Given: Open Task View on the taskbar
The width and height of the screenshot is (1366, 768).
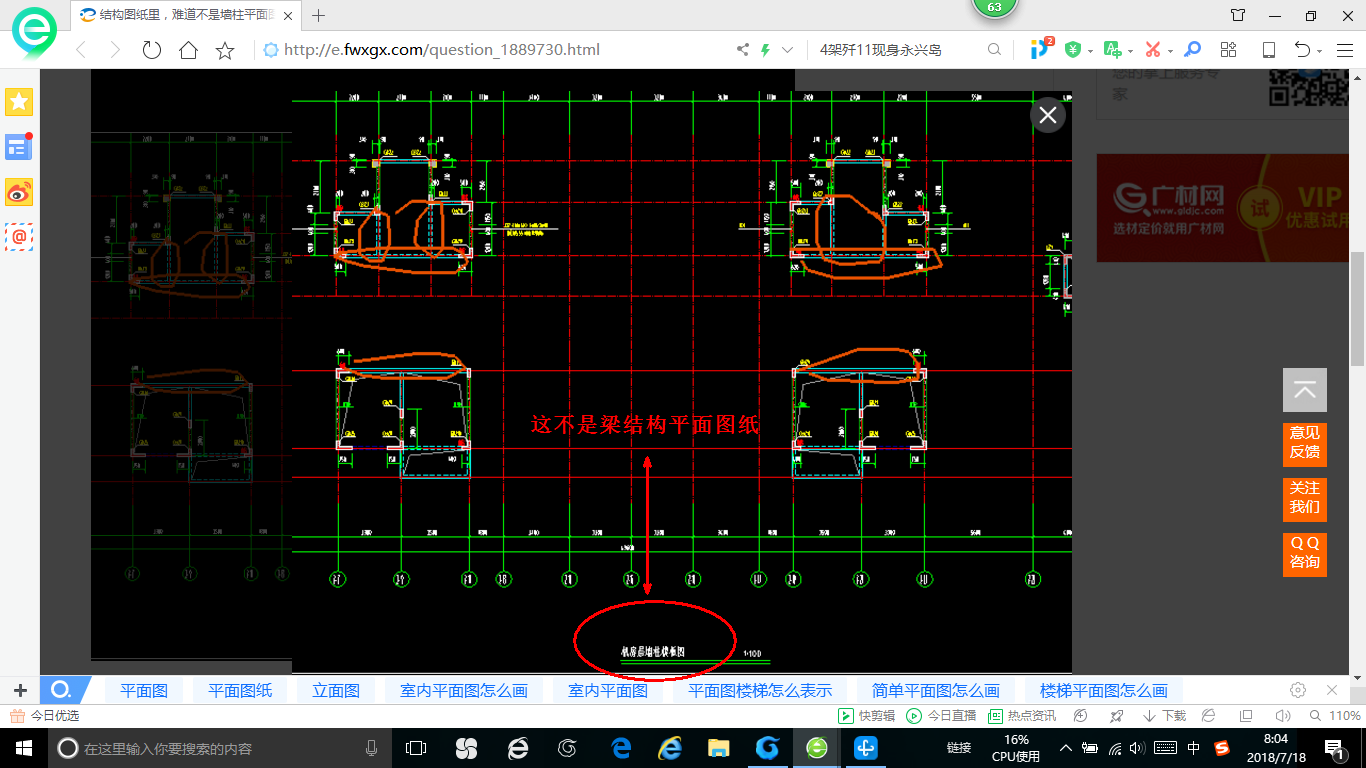Looking at the screenshot, I should 416,748.
